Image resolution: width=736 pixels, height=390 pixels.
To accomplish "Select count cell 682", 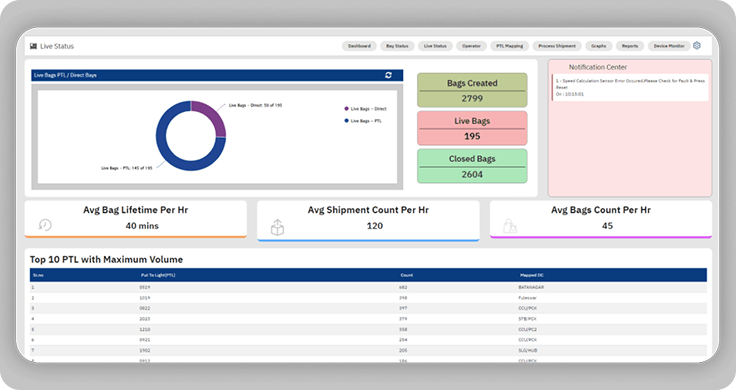I will pyautogui.click(x=403, y=287).
